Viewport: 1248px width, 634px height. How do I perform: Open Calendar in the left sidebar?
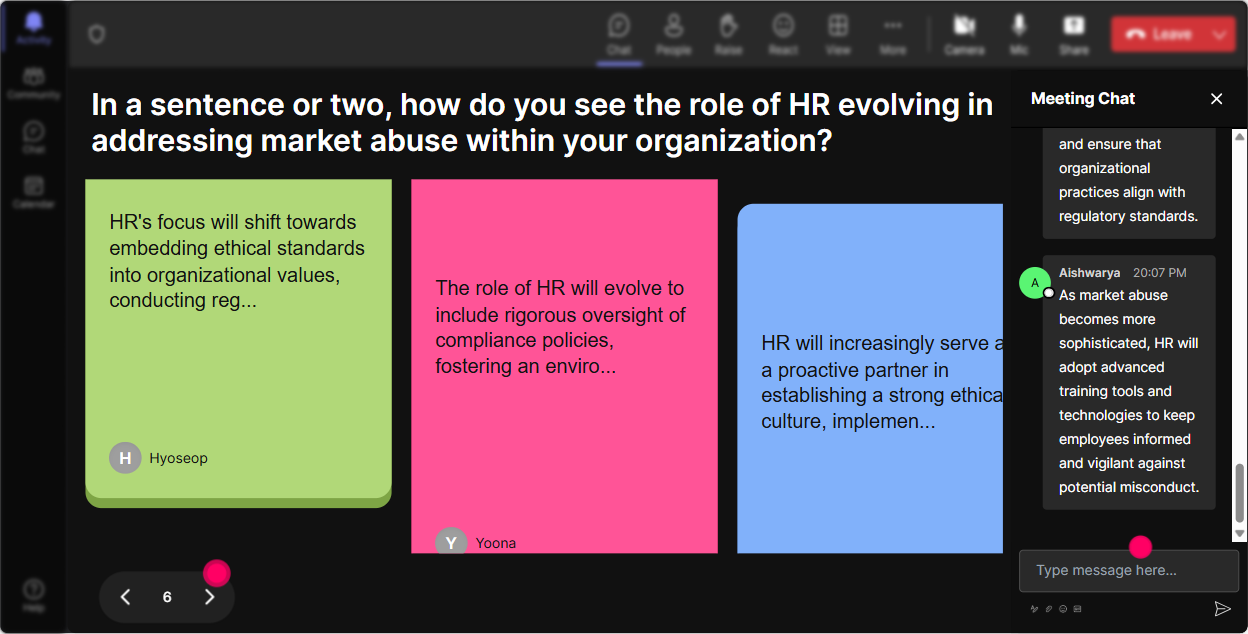click(x=33, y=192)
